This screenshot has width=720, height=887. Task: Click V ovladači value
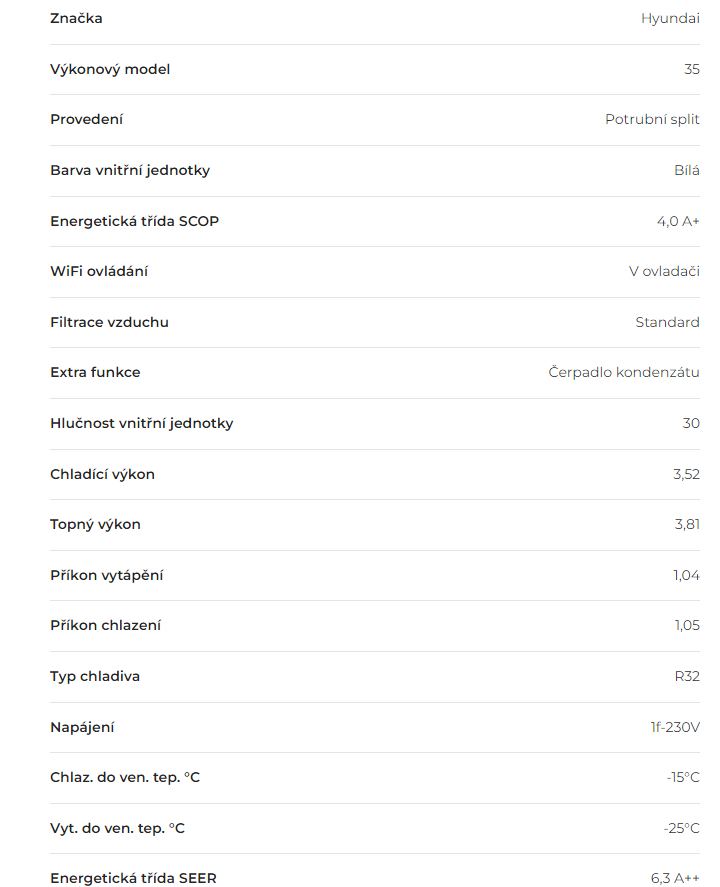pyautogui.click(x=664, y=272)
